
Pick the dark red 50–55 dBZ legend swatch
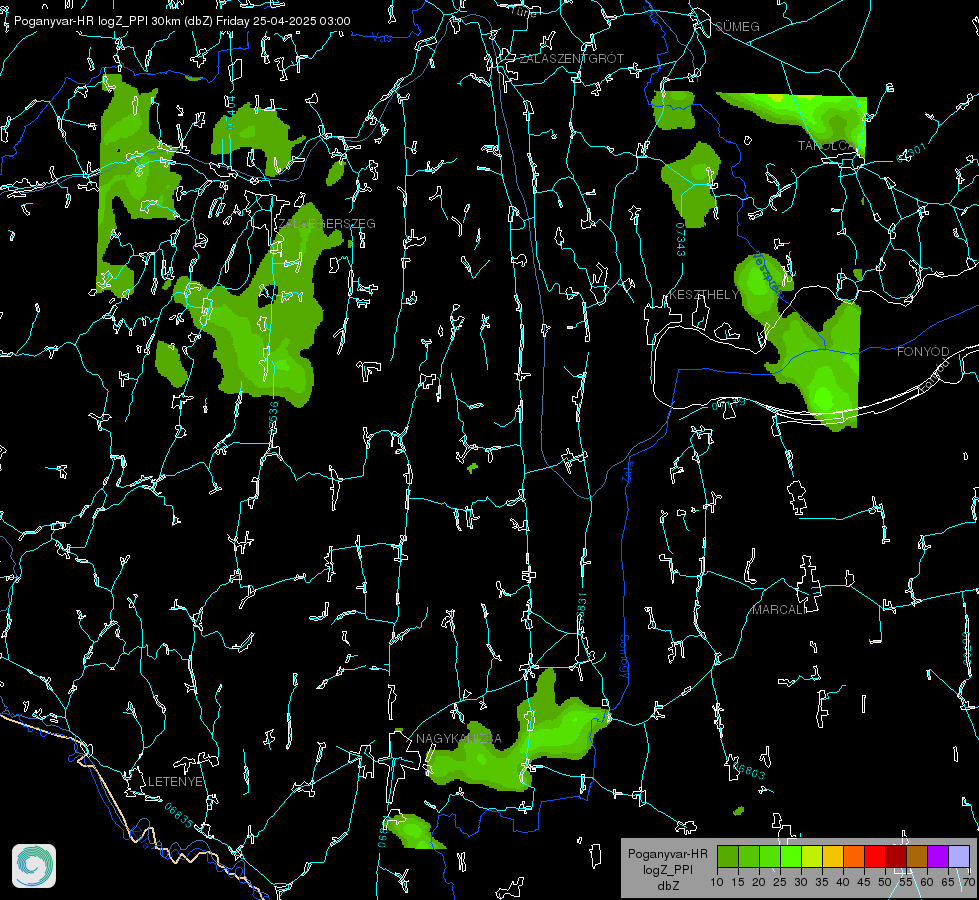point(896,856)
